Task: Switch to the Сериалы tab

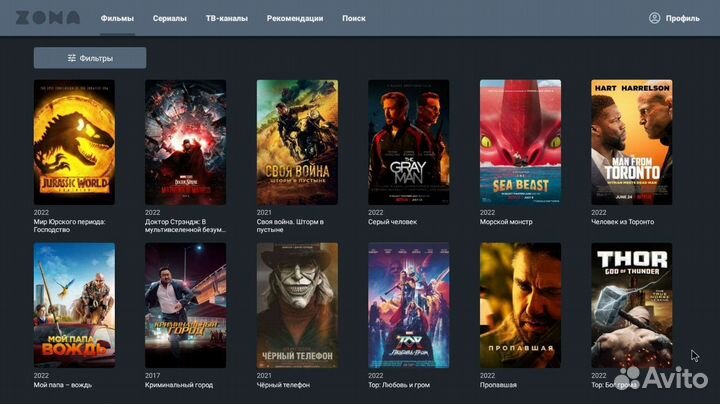Action: click(169, 18)
